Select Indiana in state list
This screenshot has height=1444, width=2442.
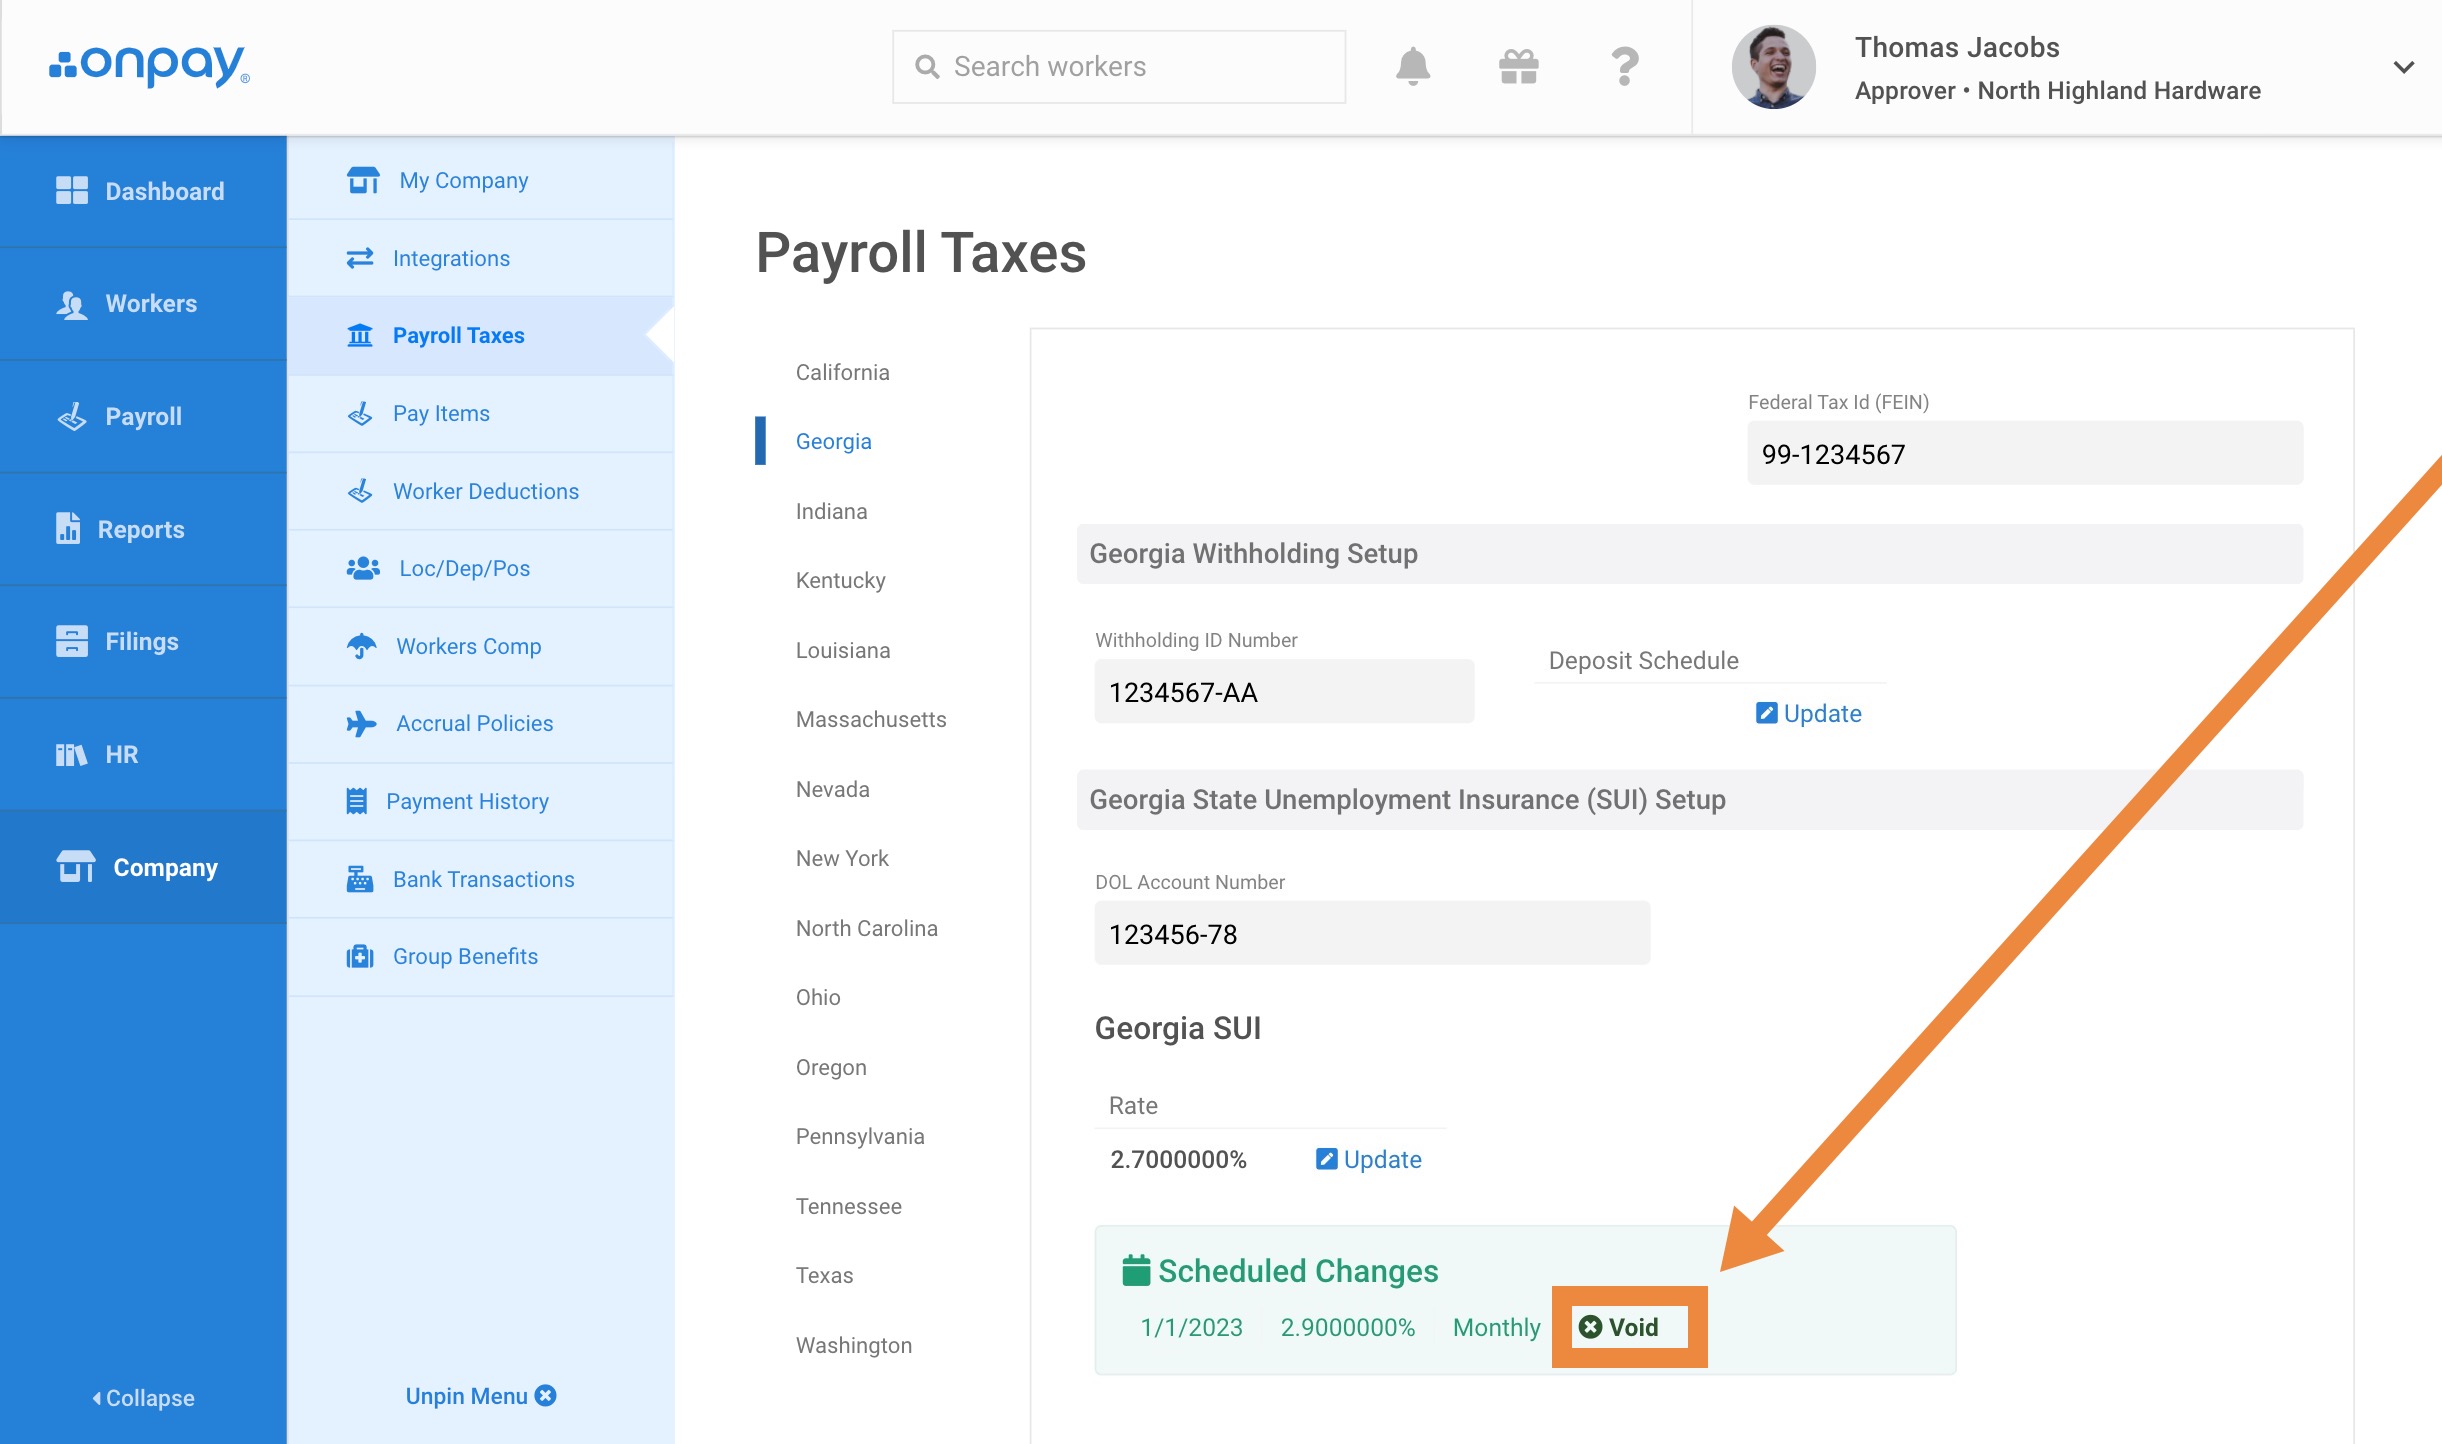click(832, 511)
